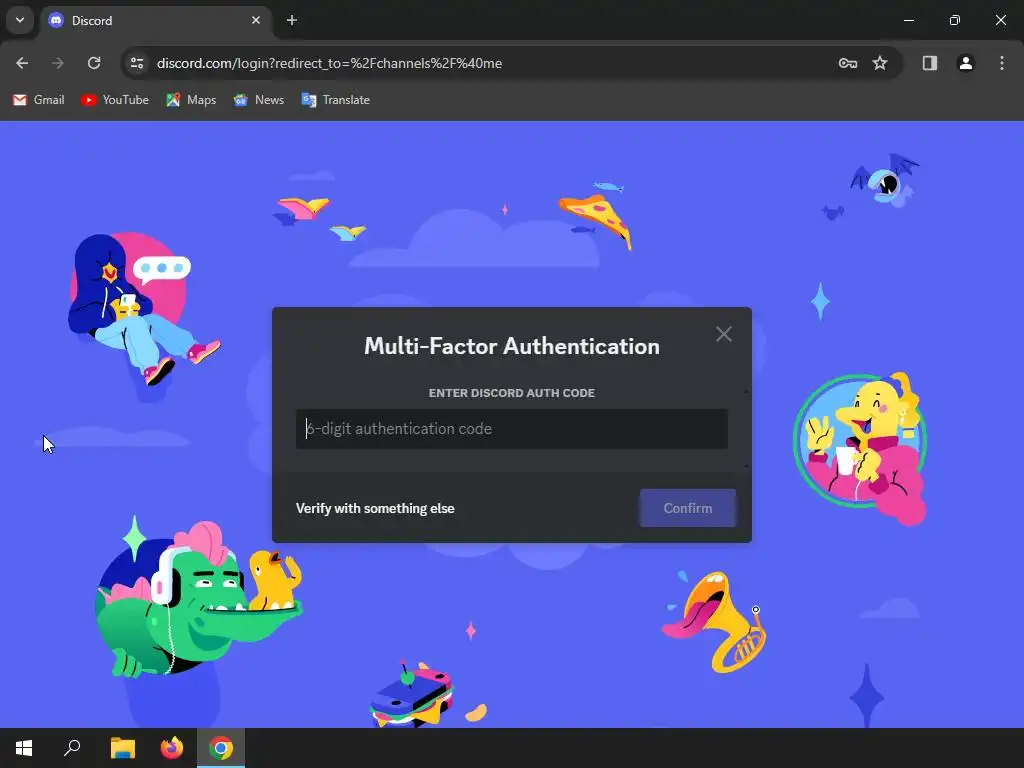1024x768 pixels.
Task: Launch File Explorer from taskbar
Action: click(x=122, y=748)
